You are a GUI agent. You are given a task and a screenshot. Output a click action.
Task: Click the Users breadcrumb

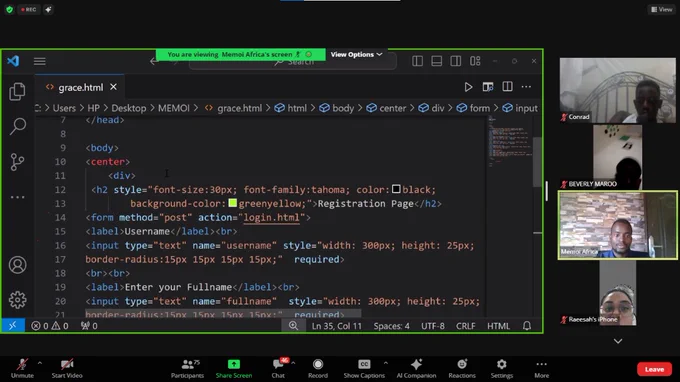[x=64, y=108]
